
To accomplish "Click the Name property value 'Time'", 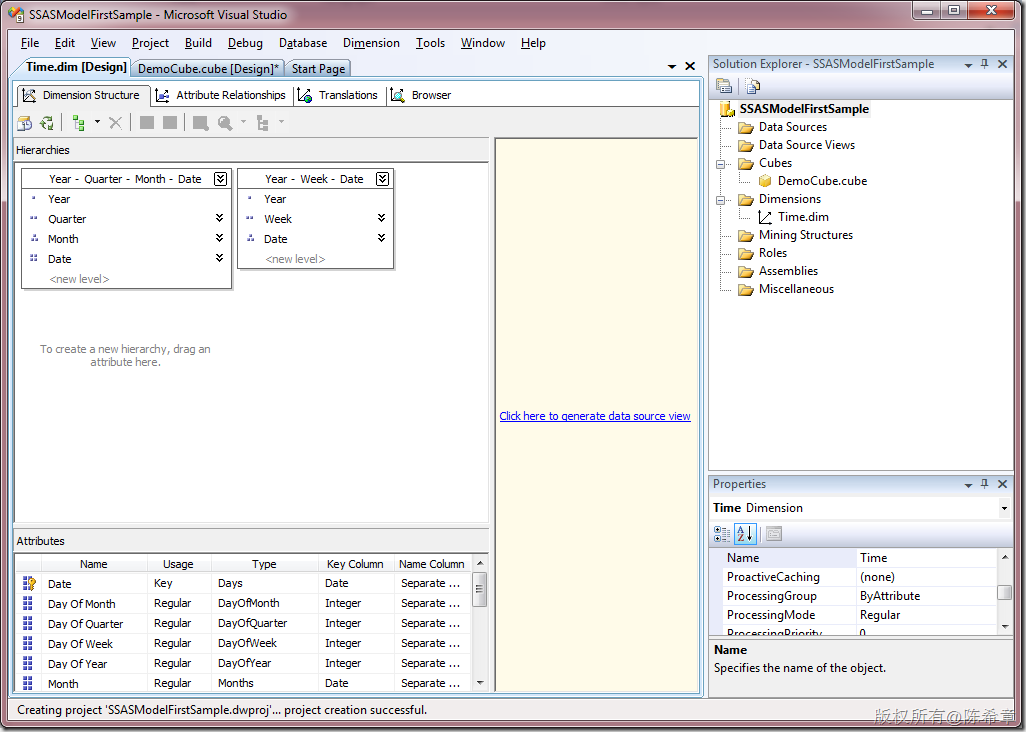I will click(926, 558).
